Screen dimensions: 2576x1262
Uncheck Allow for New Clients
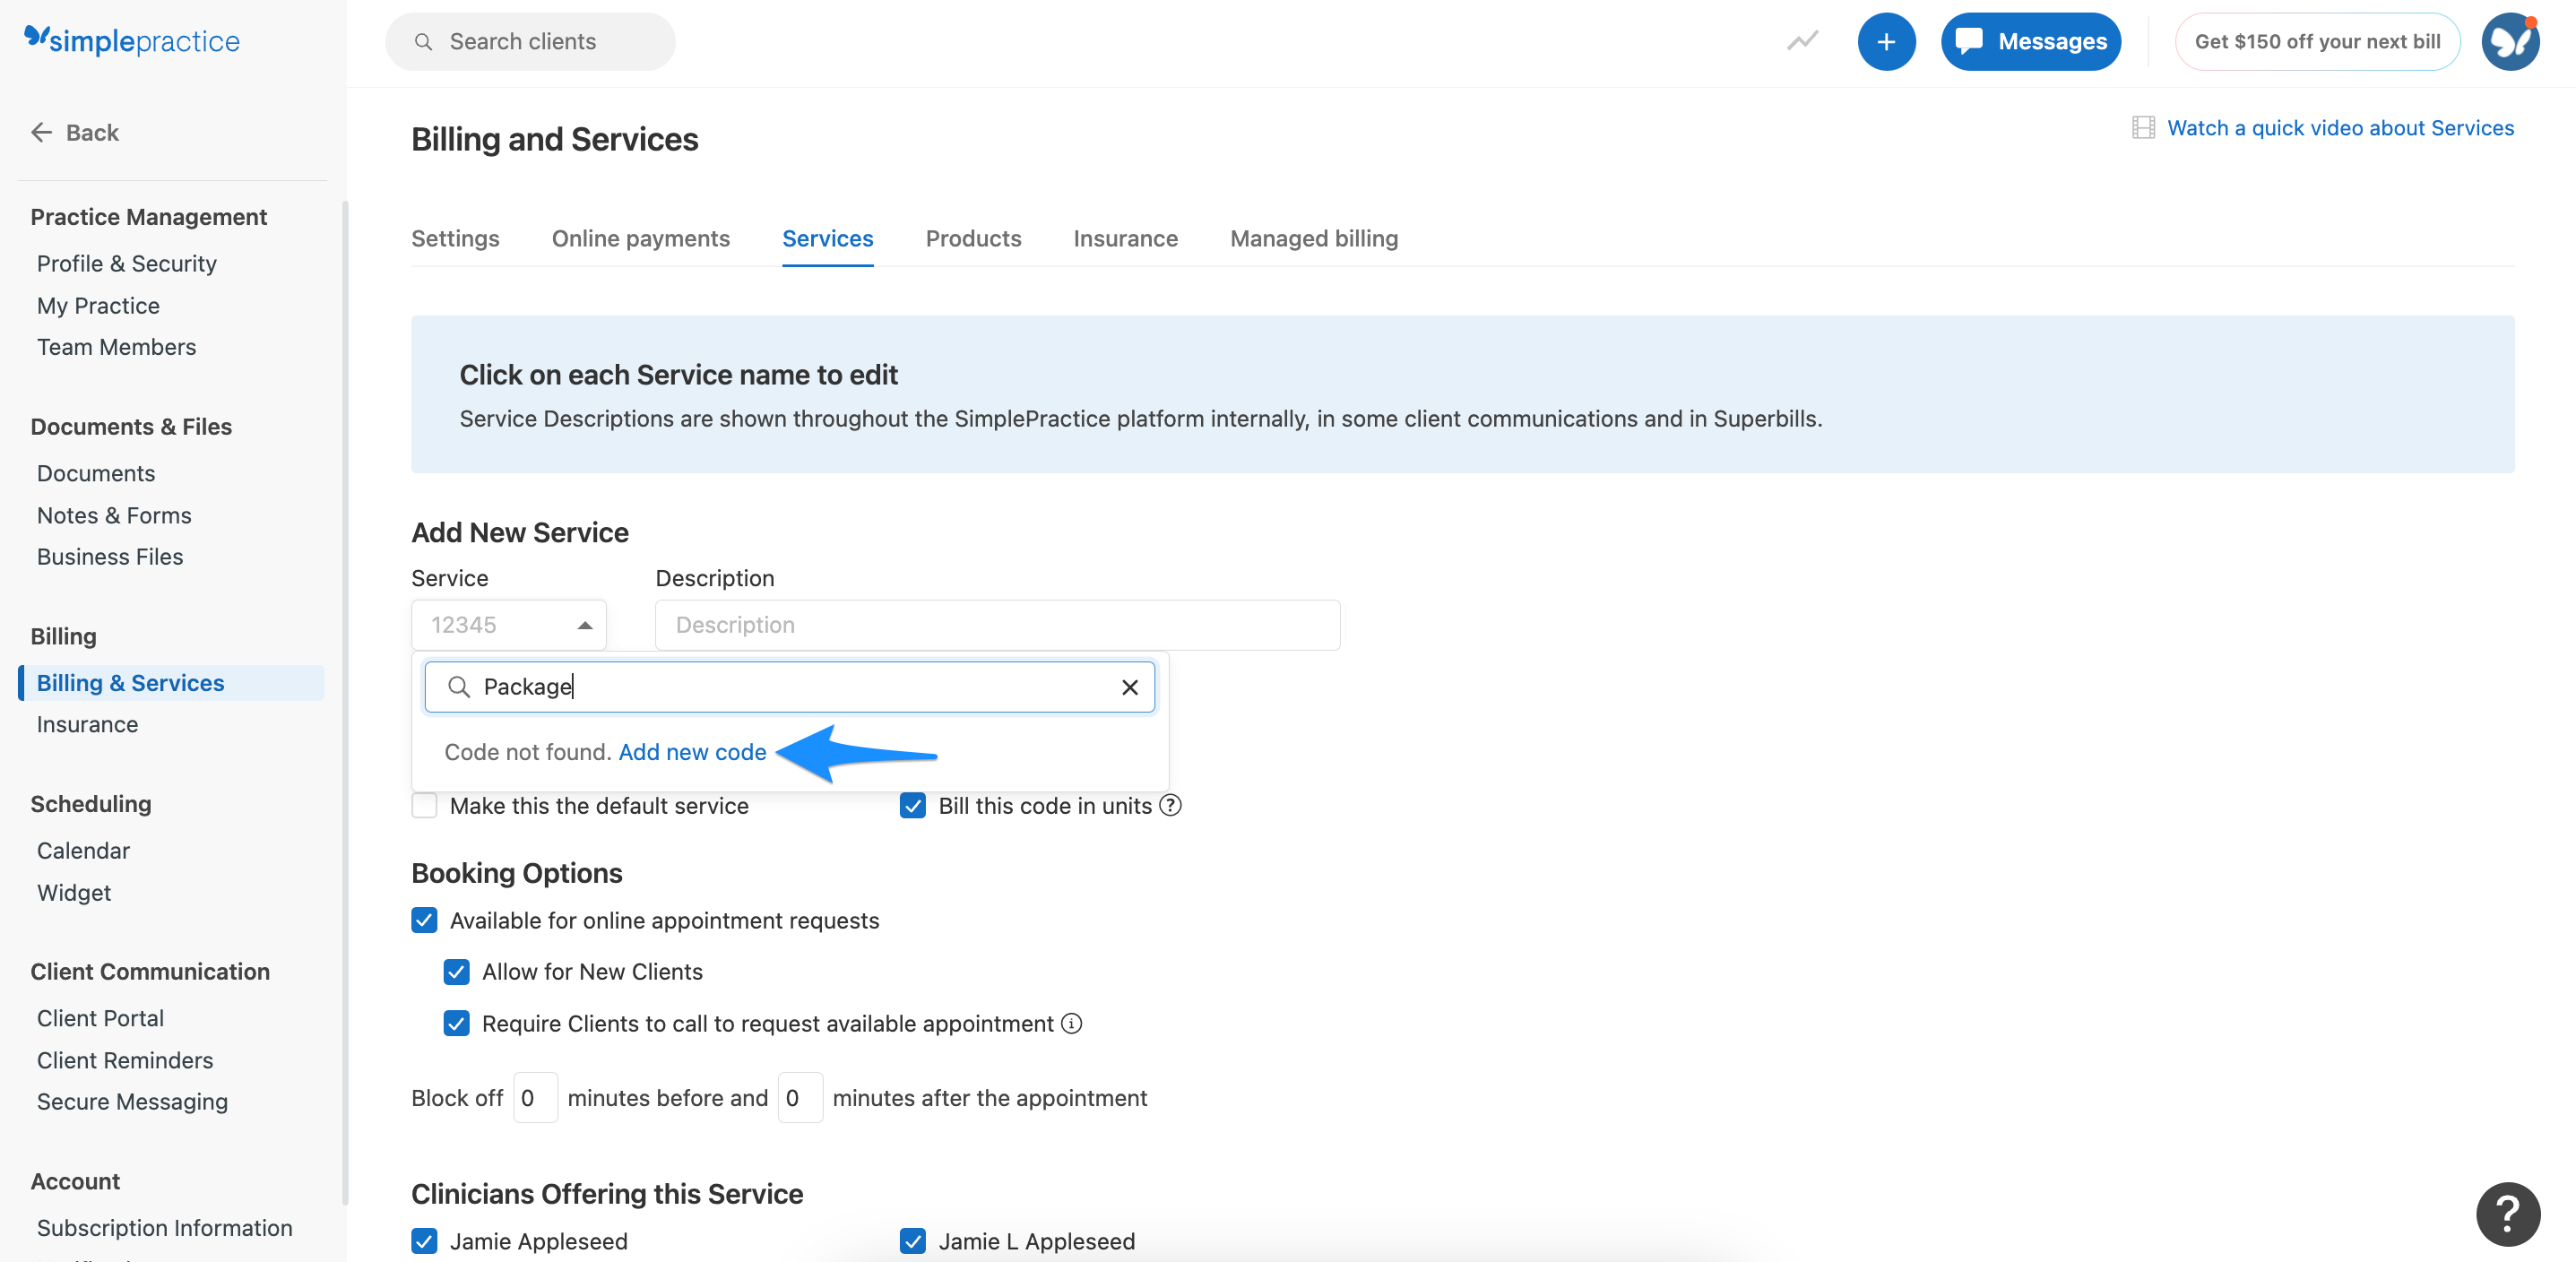[457, 971]
